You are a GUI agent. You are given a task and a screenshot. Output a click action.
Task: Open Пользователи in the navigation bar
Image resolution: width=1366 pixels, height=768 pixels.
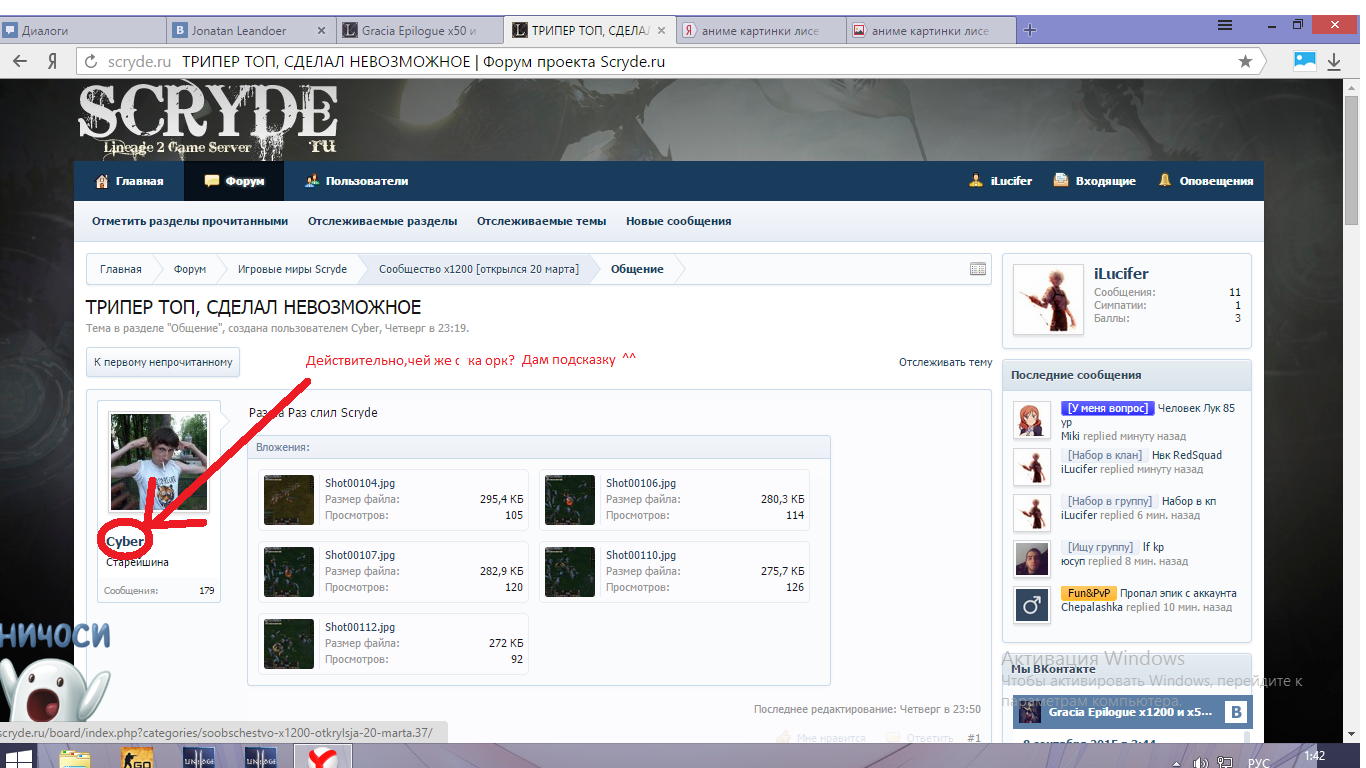[x=356, y=181]
